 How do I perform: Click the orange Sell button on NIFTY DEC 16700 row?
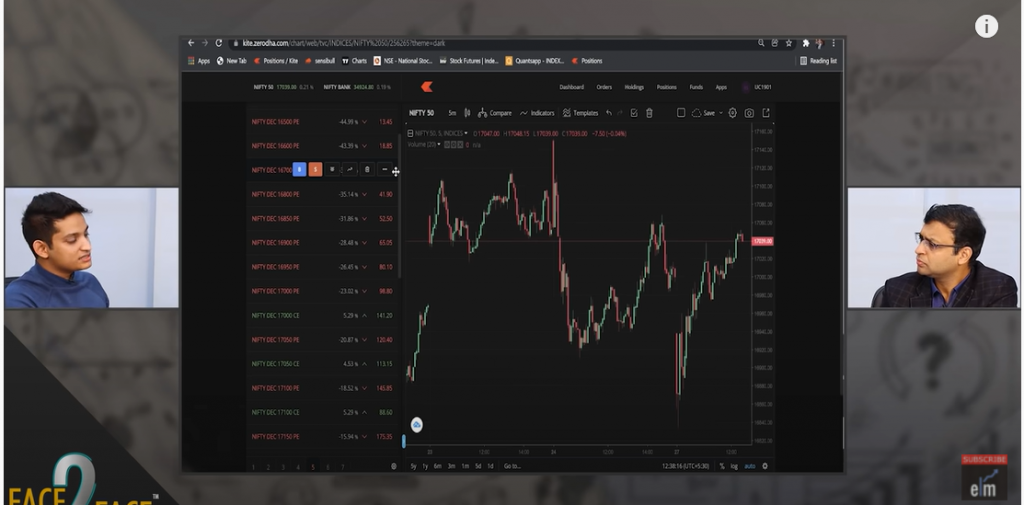[315, 170]
